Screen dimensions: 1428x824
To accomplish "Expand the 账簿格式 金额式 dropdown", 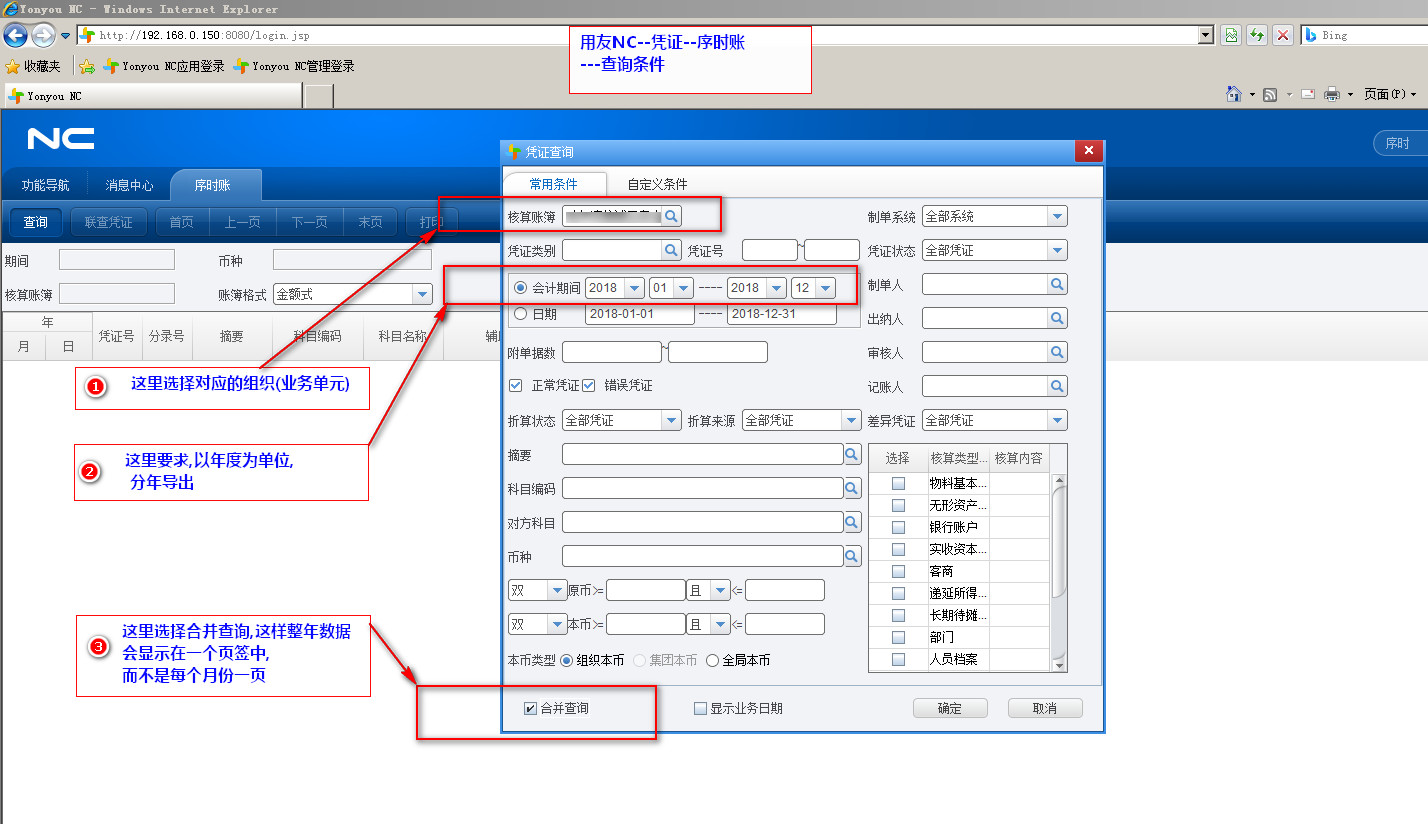I will coord(422,294).
